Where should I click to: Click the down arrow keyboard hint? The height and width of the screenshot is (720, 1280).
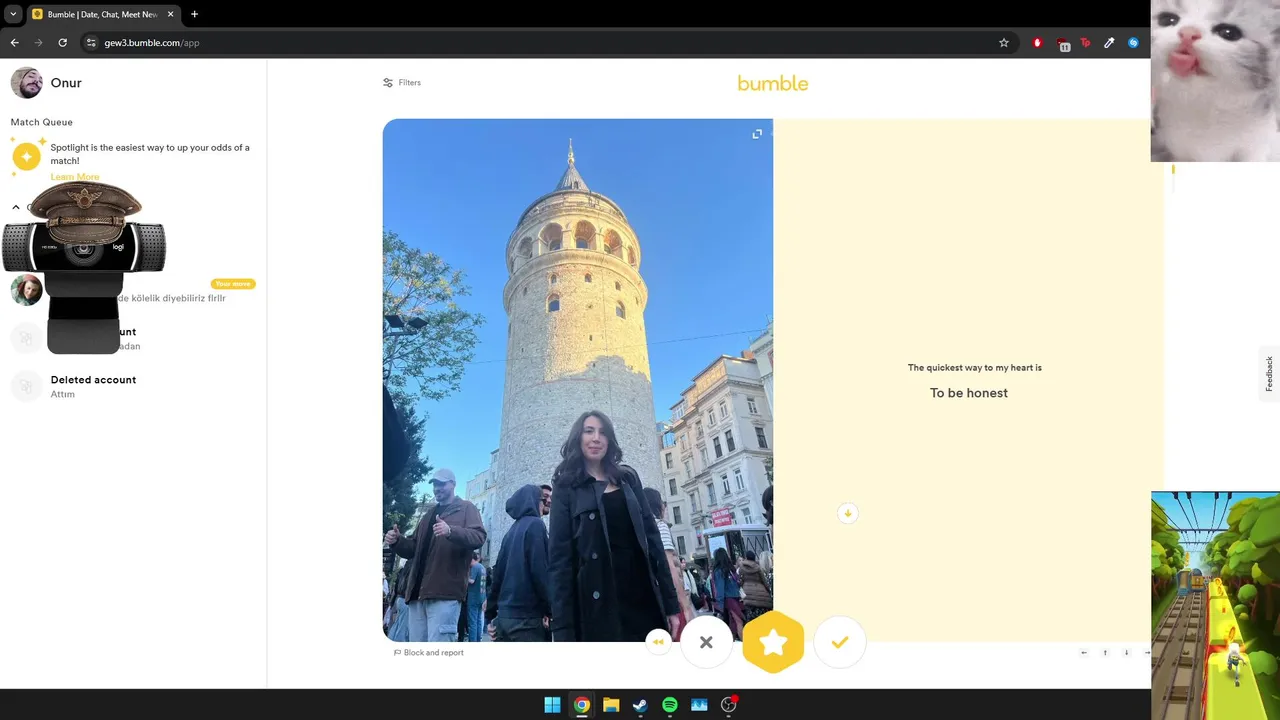1126,653
